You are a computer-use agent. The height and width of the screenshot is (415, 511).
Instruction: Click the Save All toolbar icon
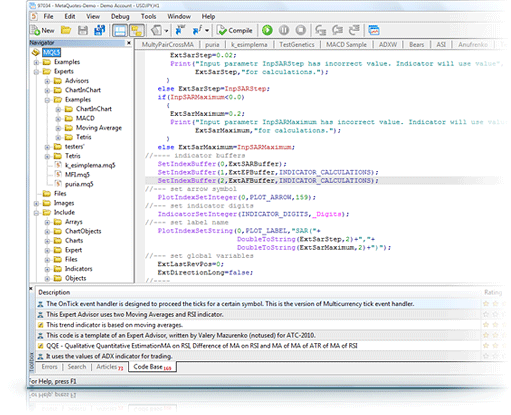click(x=99, y=30)
